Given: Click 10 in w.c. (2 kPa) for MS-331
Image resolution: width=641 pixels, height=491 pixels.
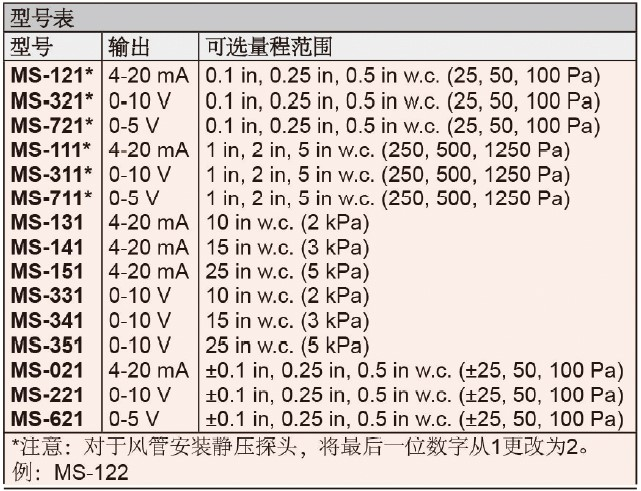Looking at the screenshot, I should [x=287, y=296].
